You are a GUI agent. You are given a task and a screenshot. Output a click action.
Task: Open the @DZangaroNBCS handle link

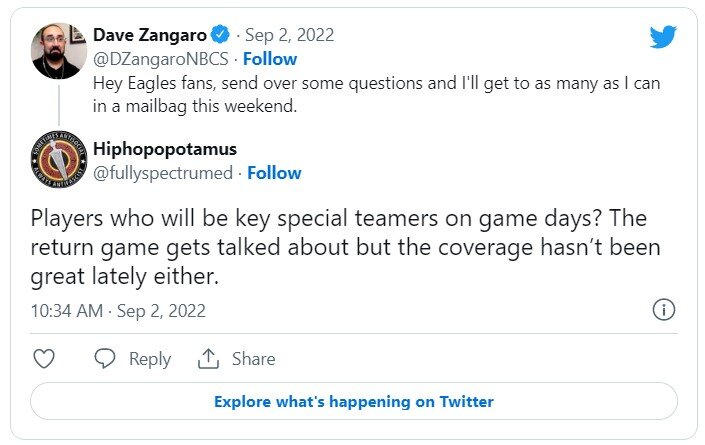pyautogui.click(x=160, y=59)
